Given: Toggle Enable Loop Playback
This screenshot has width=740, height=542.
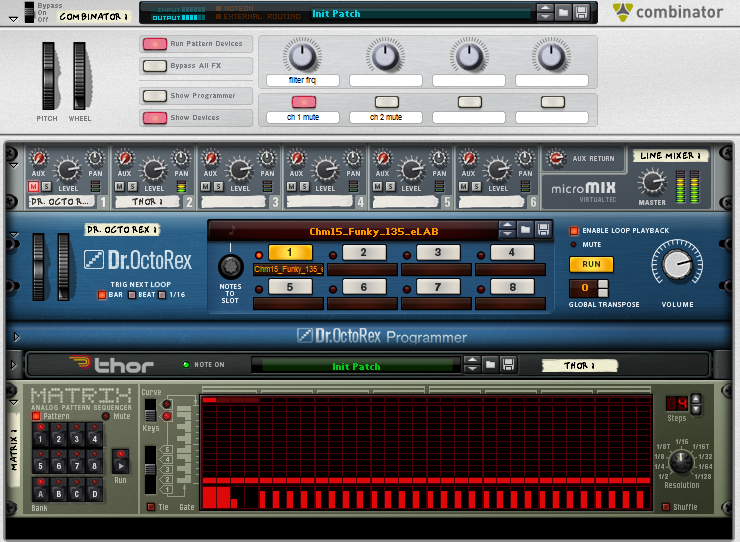Looking at the screenshot, I should 574,231.
